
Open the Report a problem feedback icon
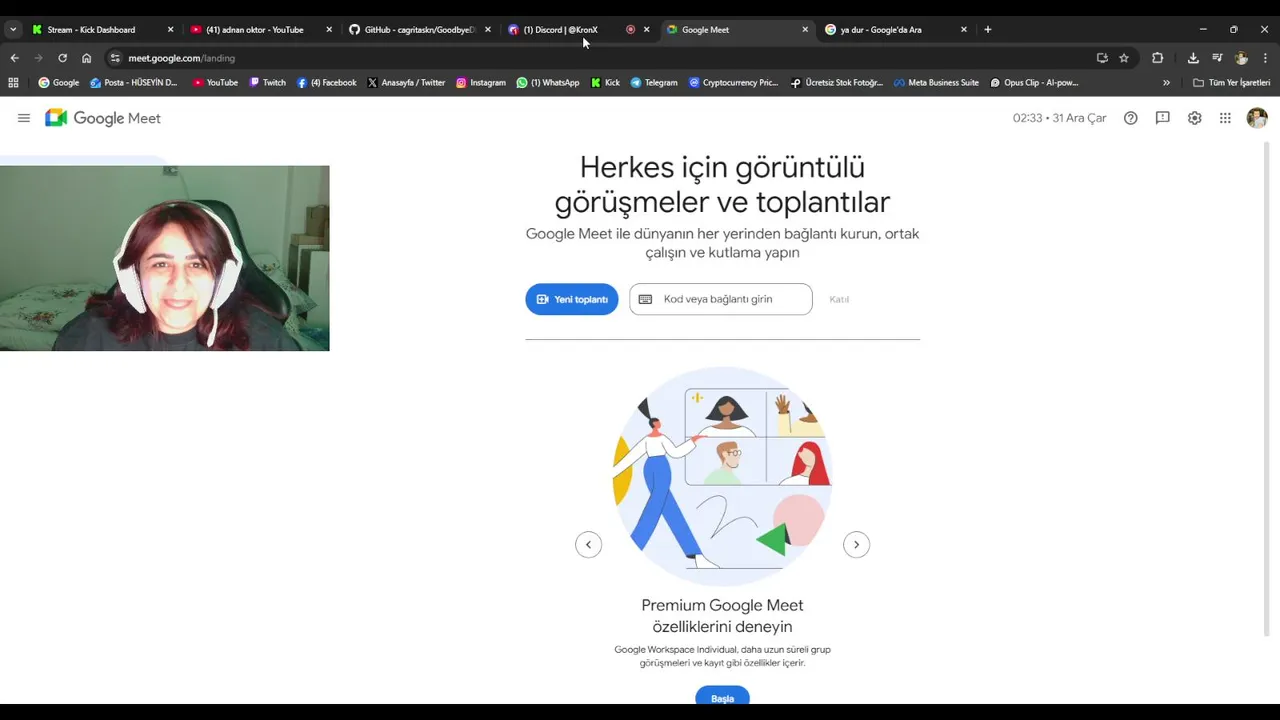[1162, 118]
